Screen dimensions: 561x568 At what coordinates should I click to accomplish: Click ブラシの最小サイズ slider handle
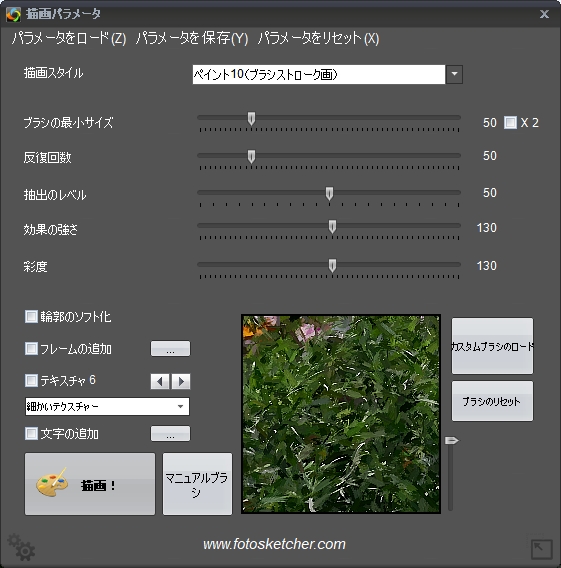coord(251,118)
